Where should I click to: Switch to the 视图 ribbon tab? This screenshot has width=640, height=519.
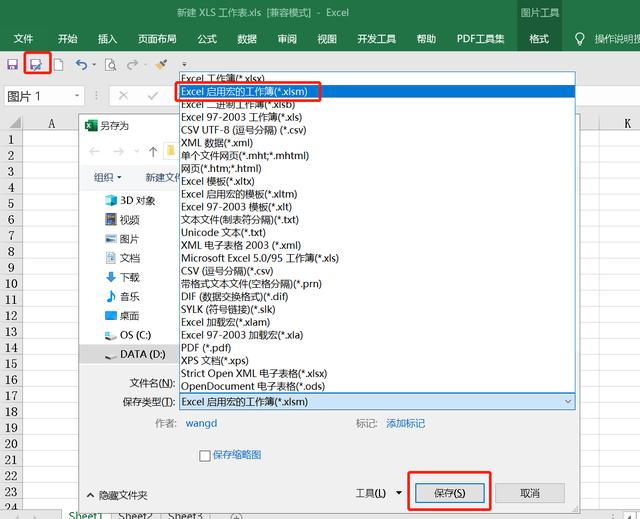click(327, 39)
